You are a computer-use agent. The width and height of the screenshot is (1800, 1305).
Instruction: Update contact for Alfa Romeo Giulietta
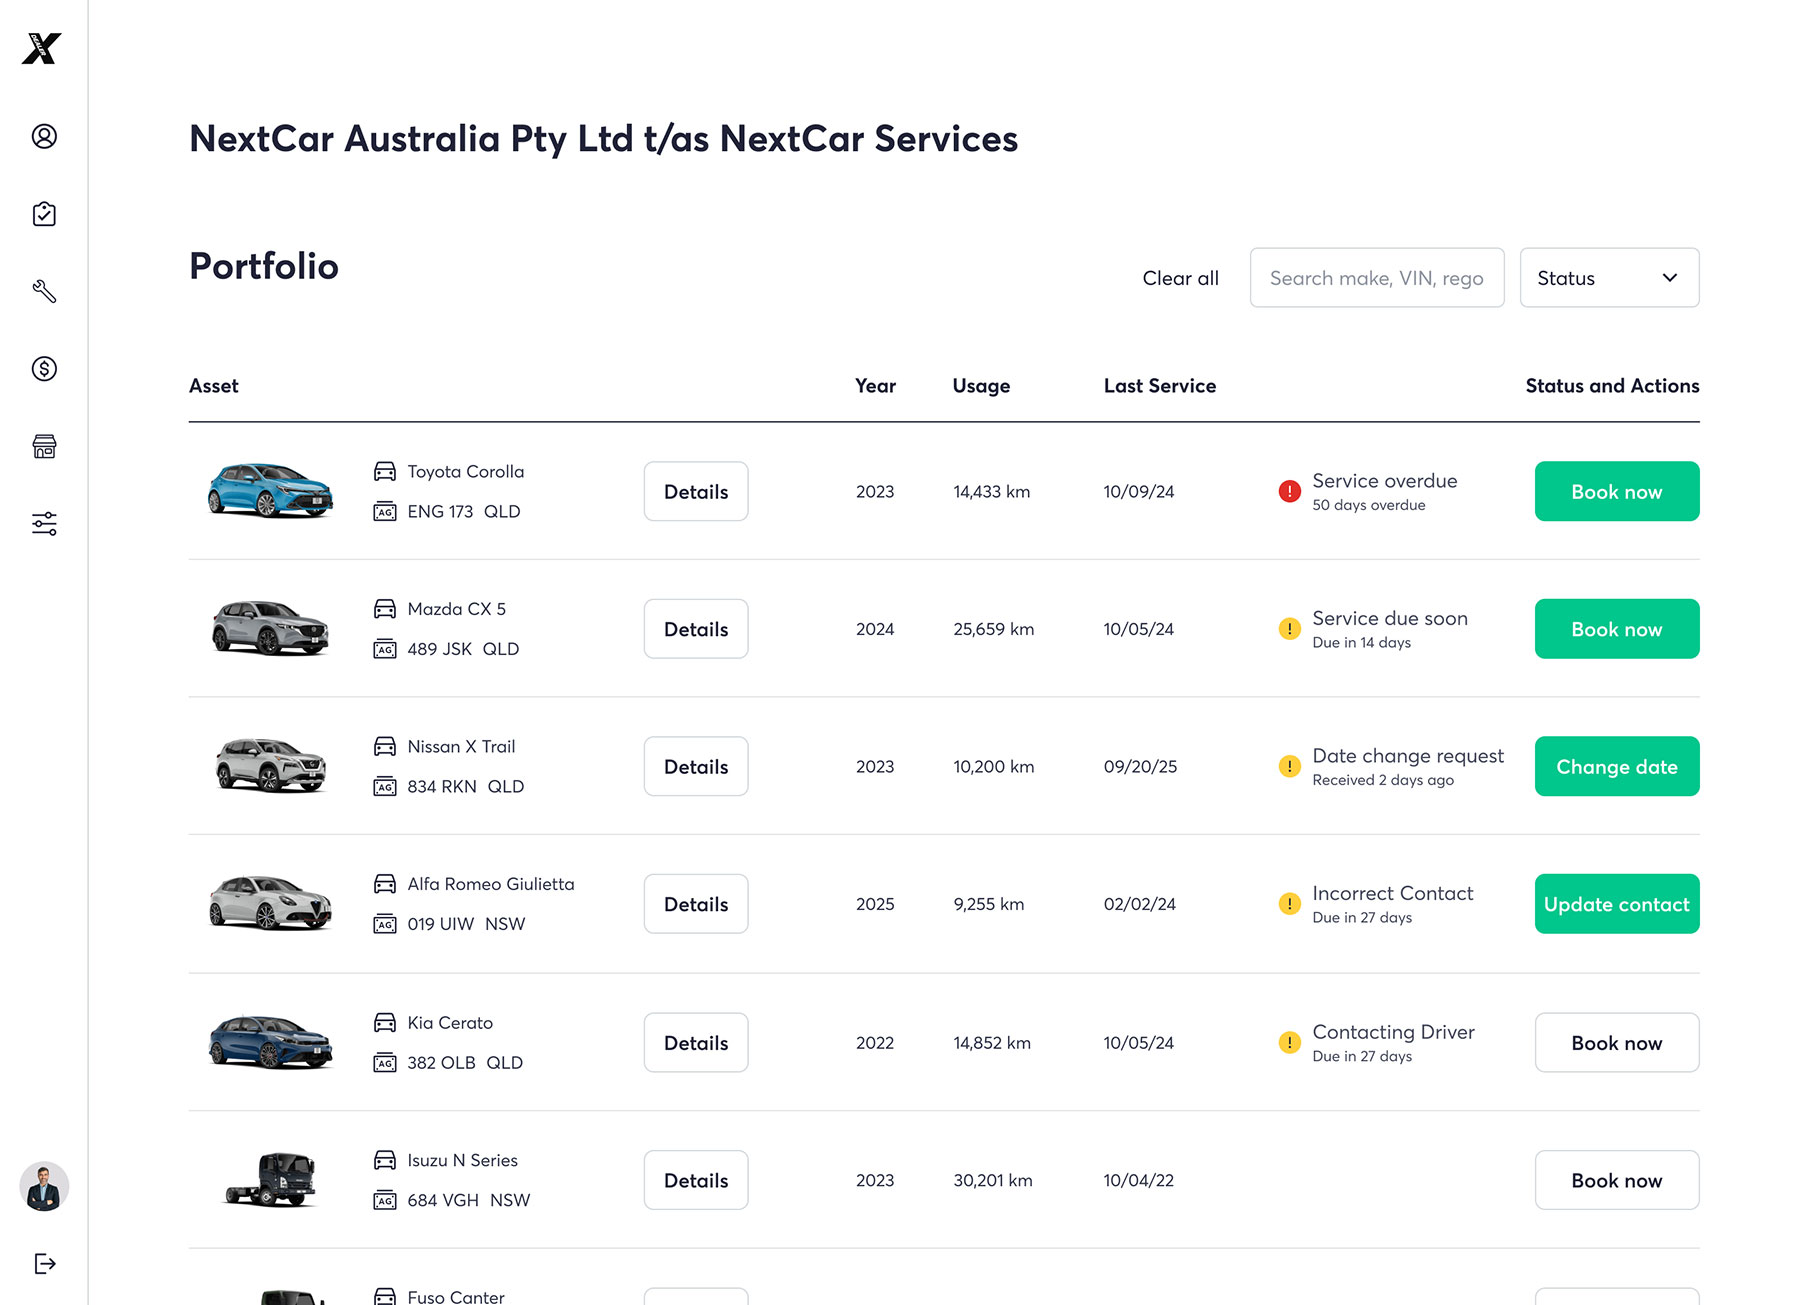(x=1616, y=904)
